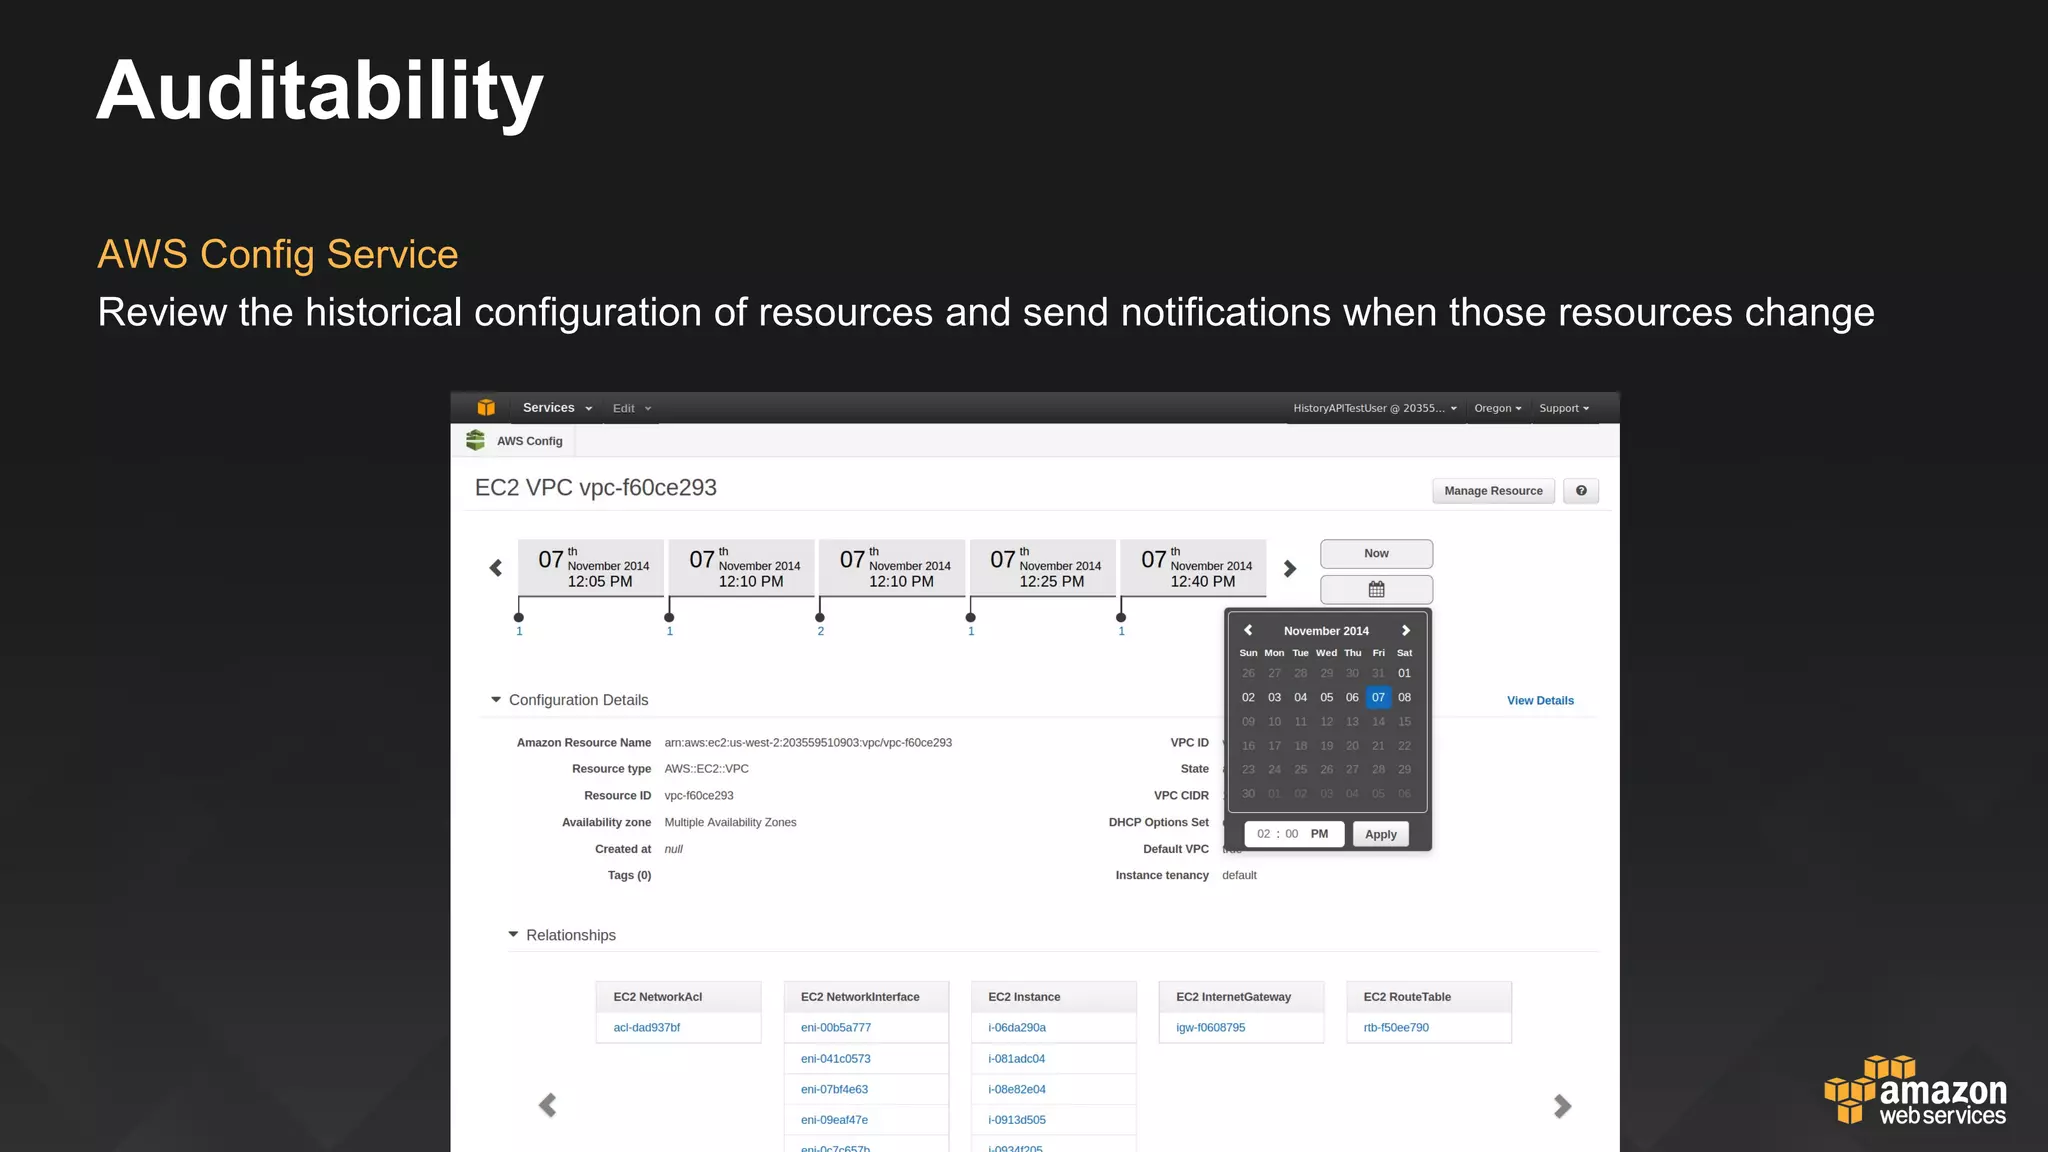Collapse the Configuration Details section
The width and height of the screenshot is (2048, 1152).
click(496, 700)
